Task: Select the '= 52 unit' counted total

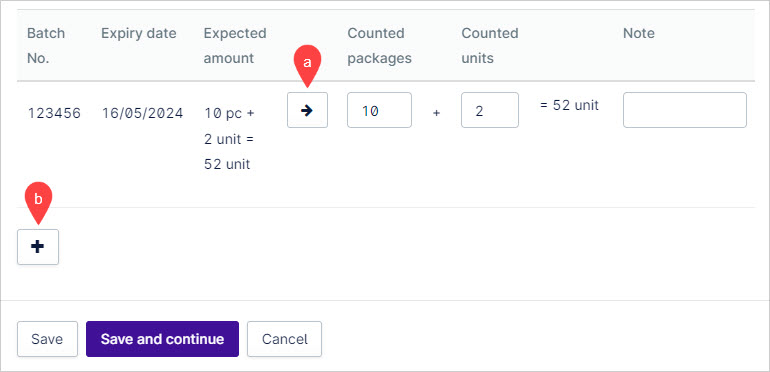Action: tap(569, 106)
